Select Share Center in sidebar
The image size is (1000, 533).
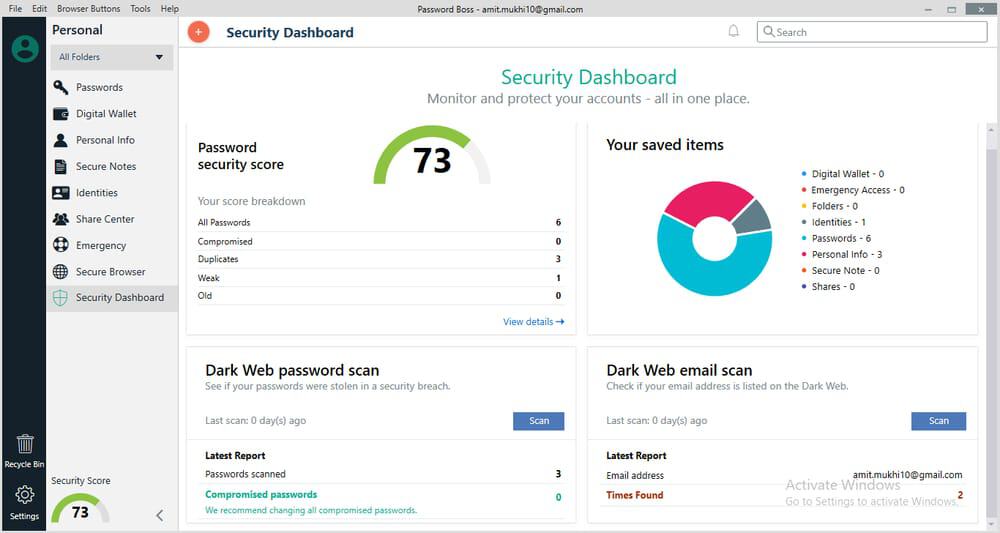105,219
